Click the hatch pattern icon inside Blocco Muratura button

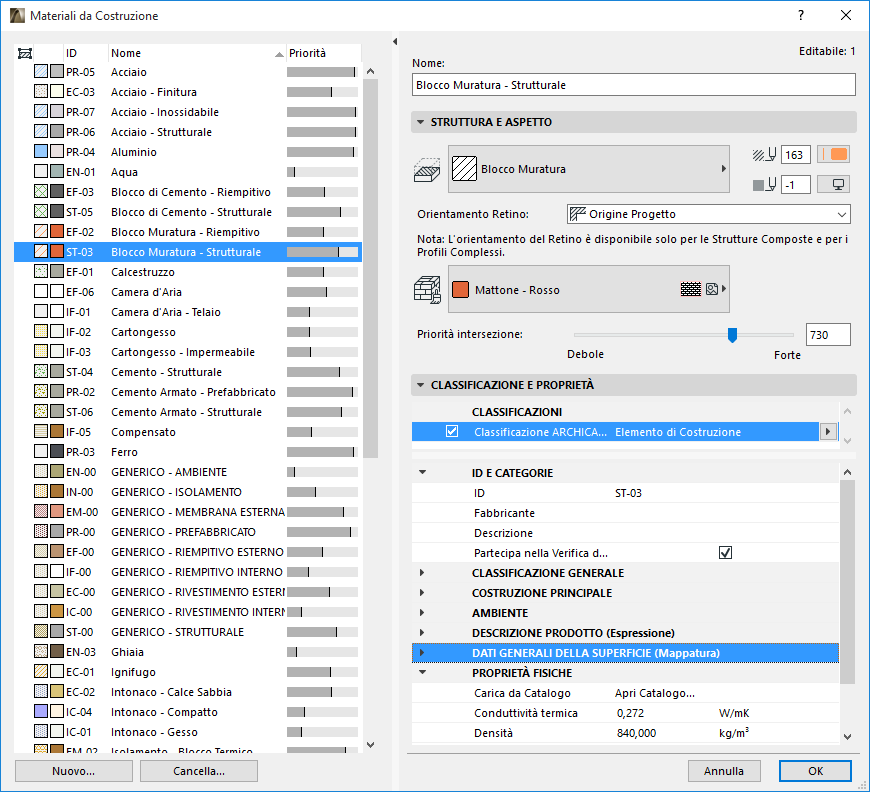464,169
